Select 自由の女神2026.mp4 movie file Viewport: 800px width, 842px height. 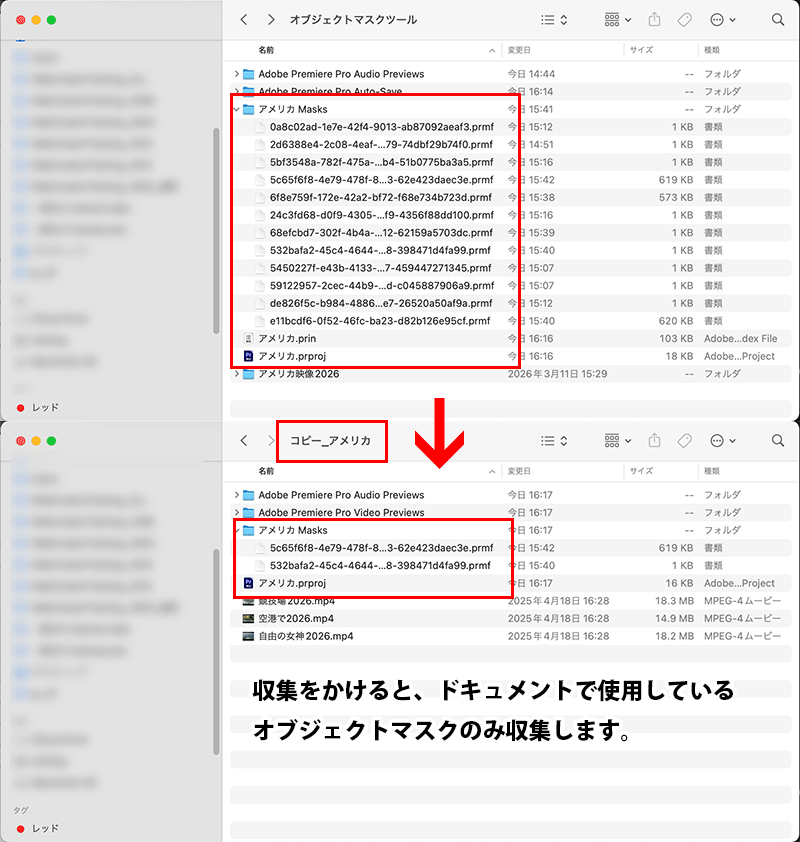coord(305,636)
